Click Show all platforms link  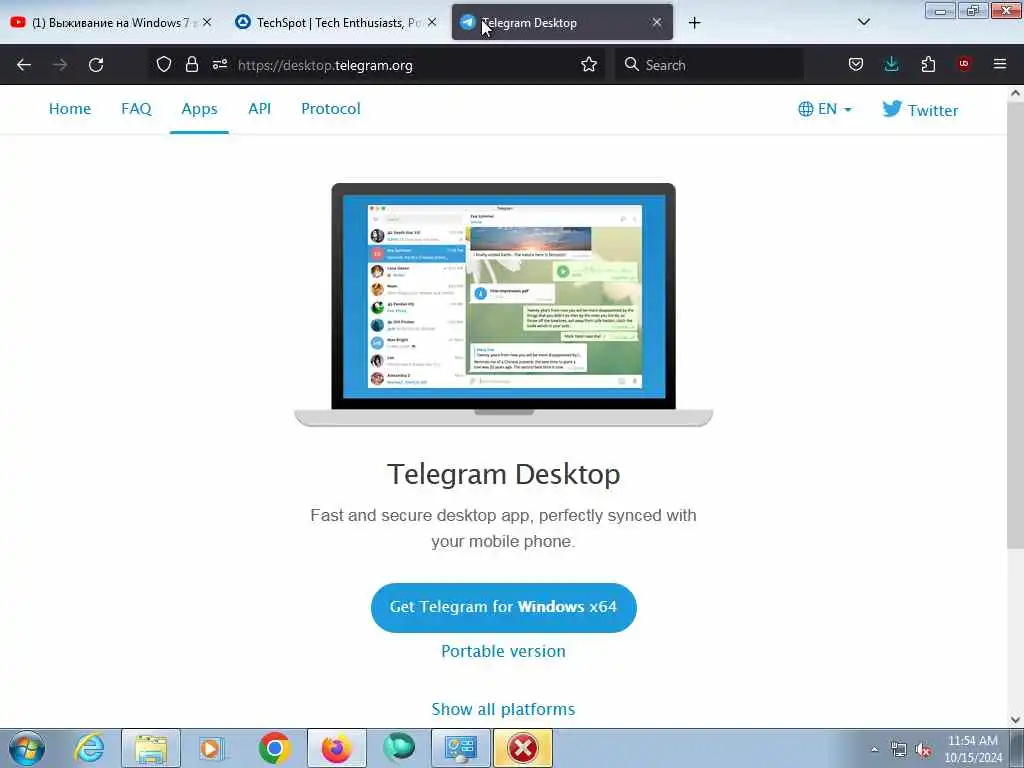click(504, 709)
